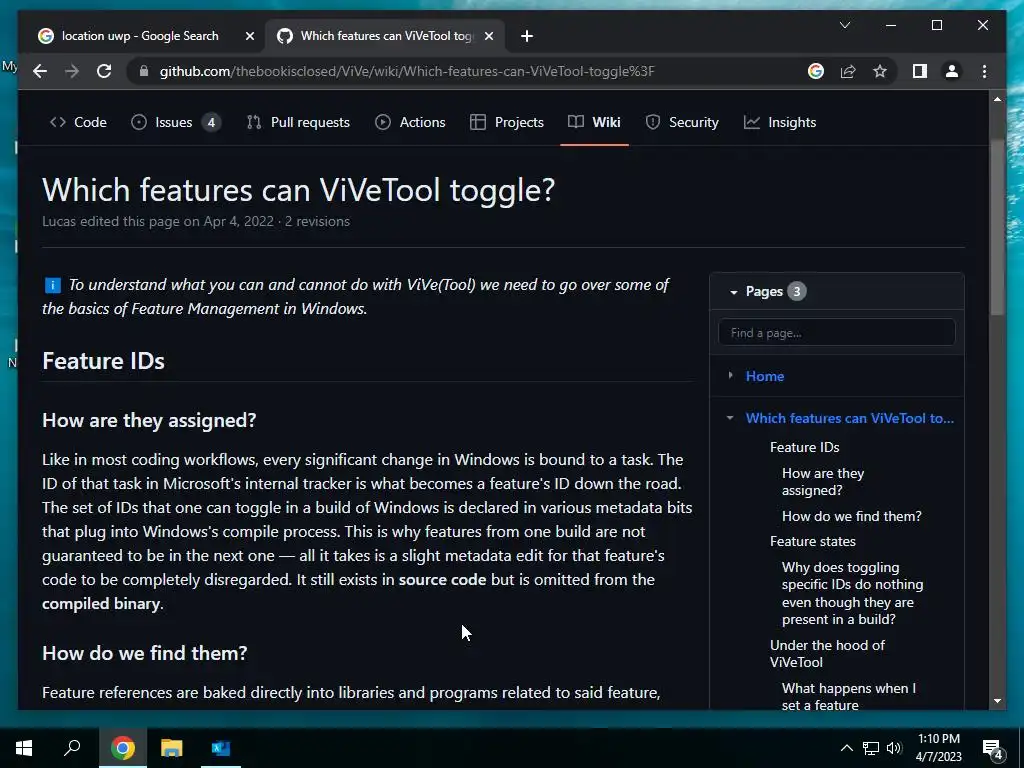Click the Chrome taskbar icon
1024x768 pixels.
123,748
